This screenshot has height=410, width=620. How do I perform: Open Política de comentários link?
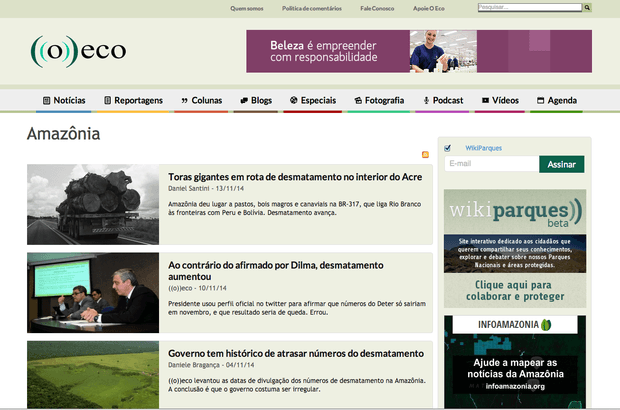click(x=312, y=8)
